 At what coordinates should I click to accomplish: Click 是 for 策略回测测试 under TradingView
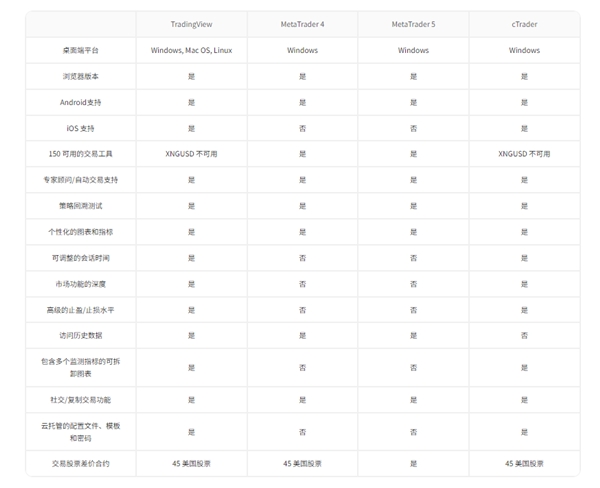[191, 206]
